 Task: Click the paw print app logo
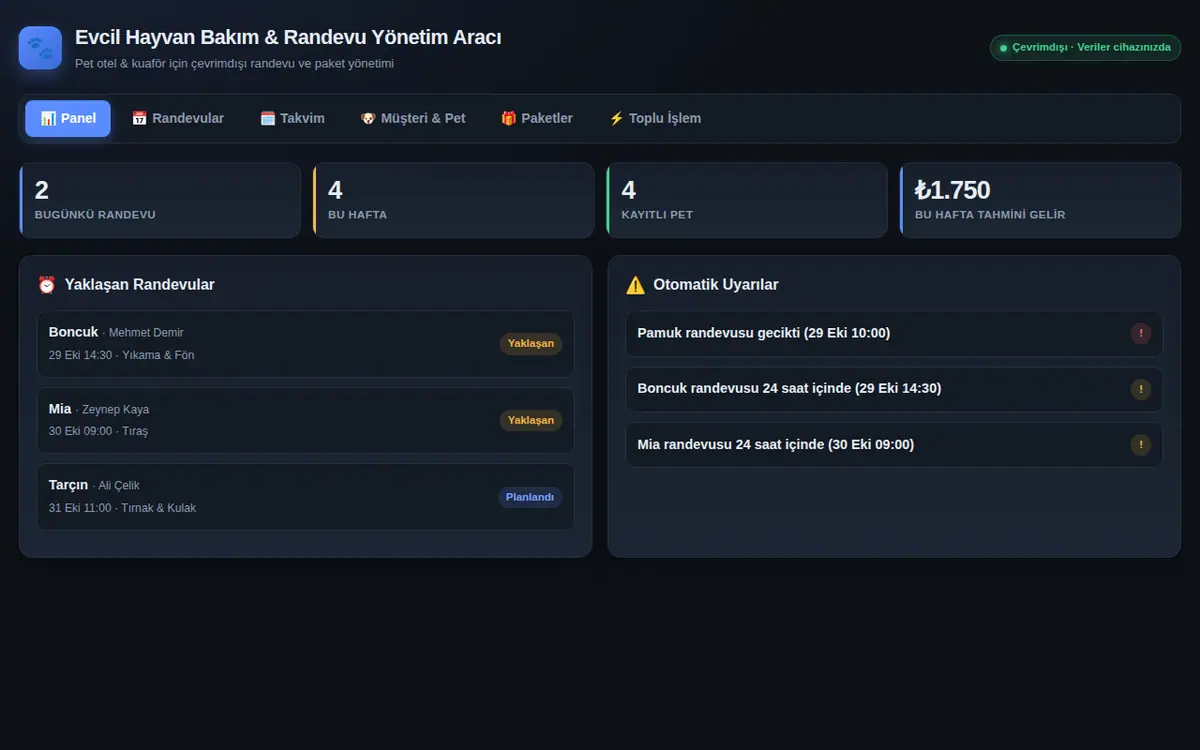click(x=40, y=47)
